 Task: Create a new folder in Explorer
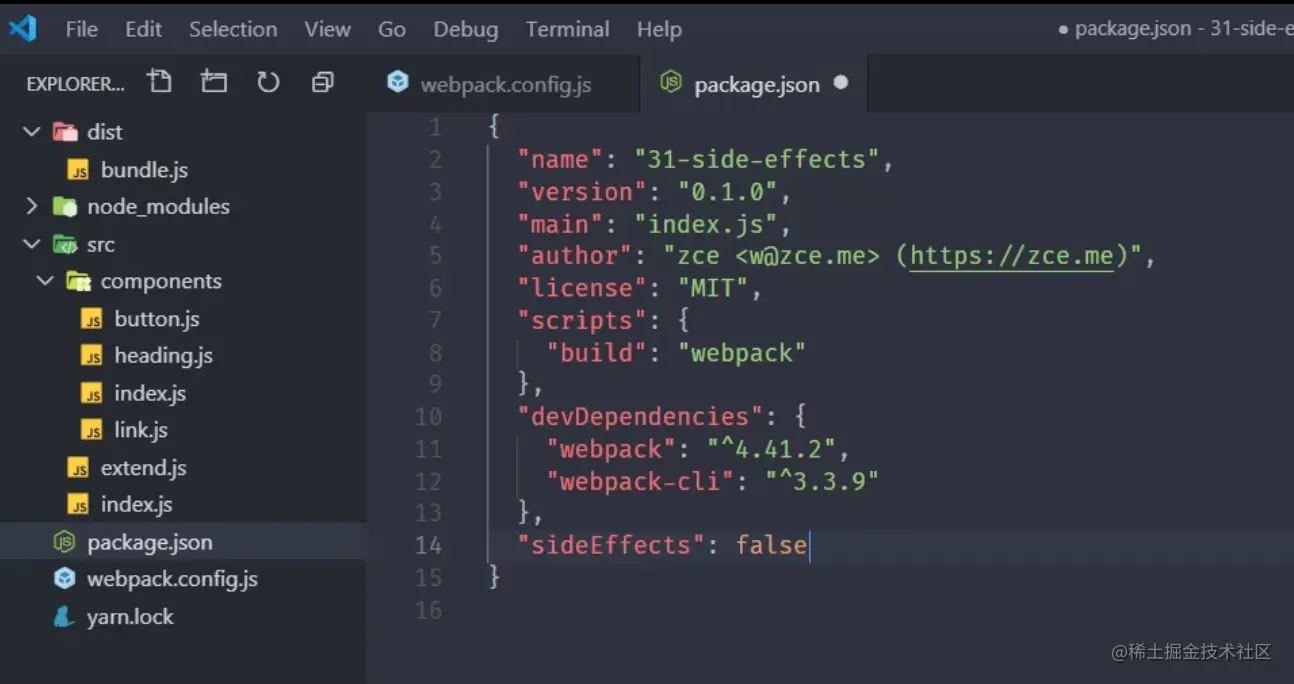pos(214,82)
